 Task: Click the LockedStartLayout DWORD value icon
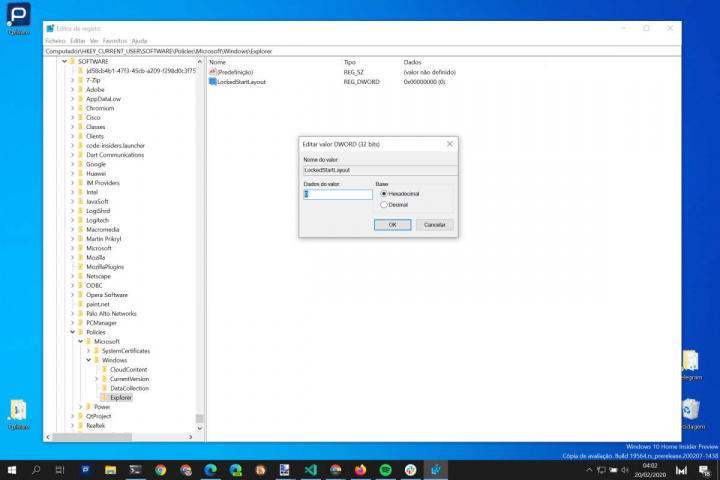(213, 82)
